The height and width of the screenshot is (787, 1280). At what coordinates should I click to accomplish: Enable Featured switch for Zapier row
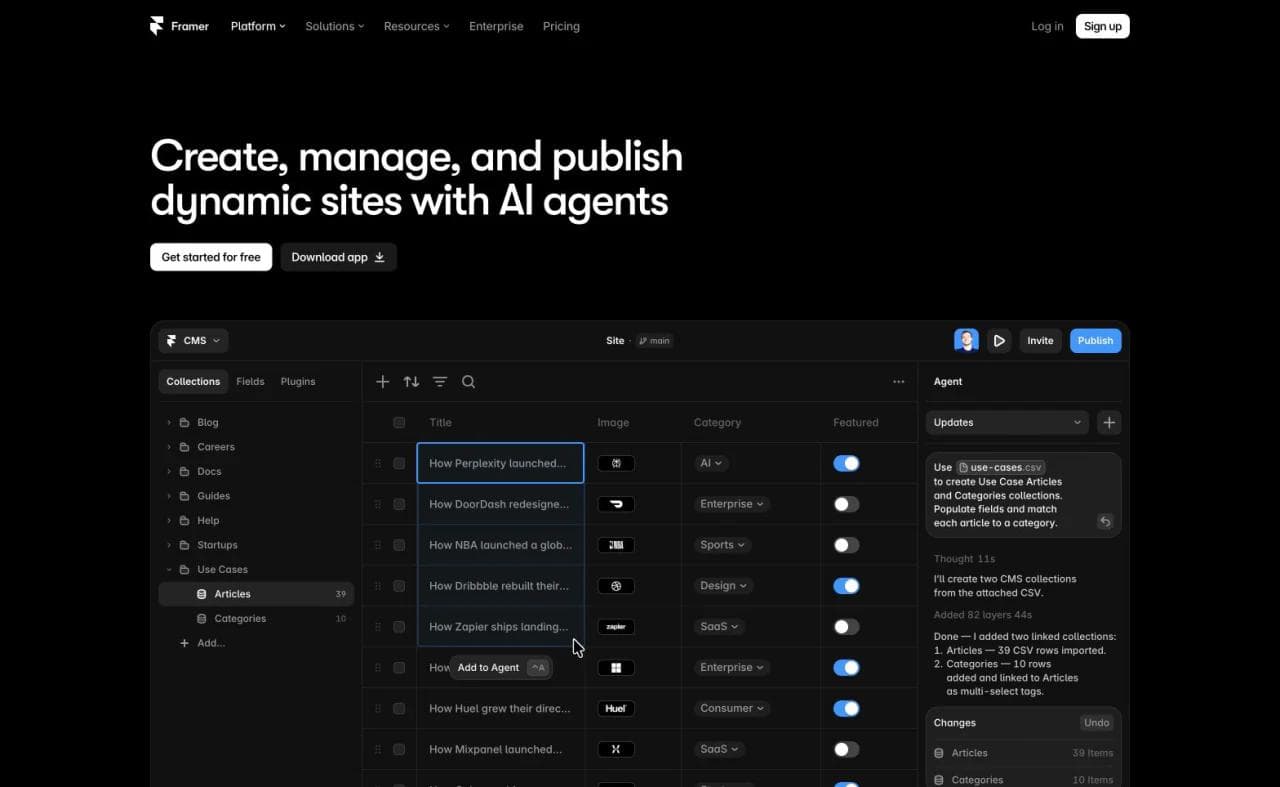[846, 627]
